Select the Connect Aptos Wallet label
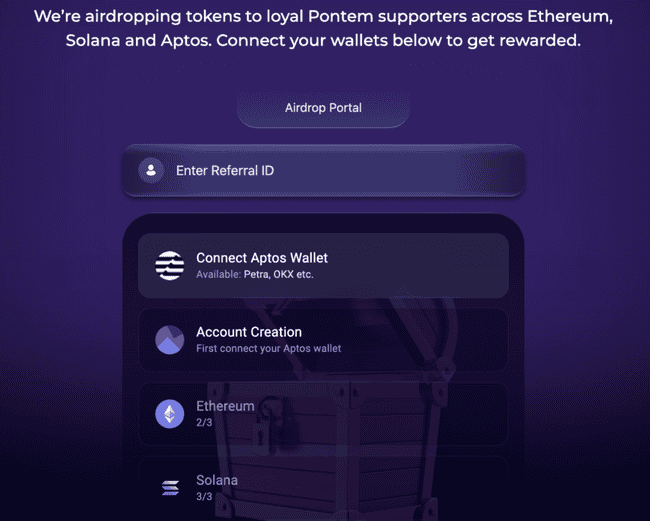The width and height of the screenshot is (650, 521). coord(262,258)
